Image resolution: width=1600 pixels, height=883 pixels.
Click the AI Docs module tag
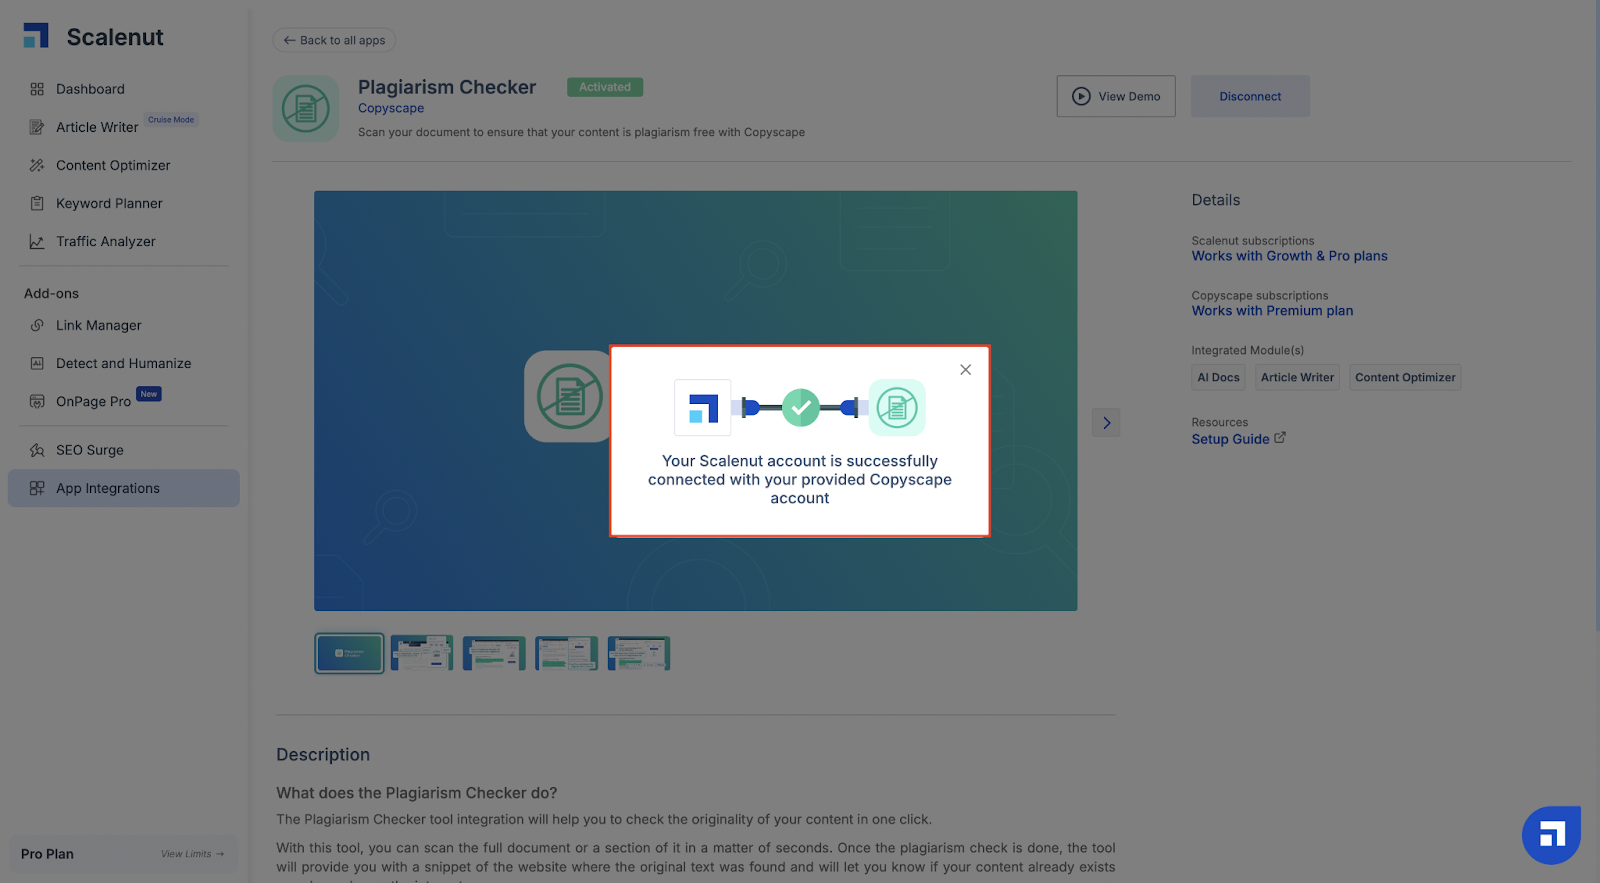click(x=1218, y=377)
